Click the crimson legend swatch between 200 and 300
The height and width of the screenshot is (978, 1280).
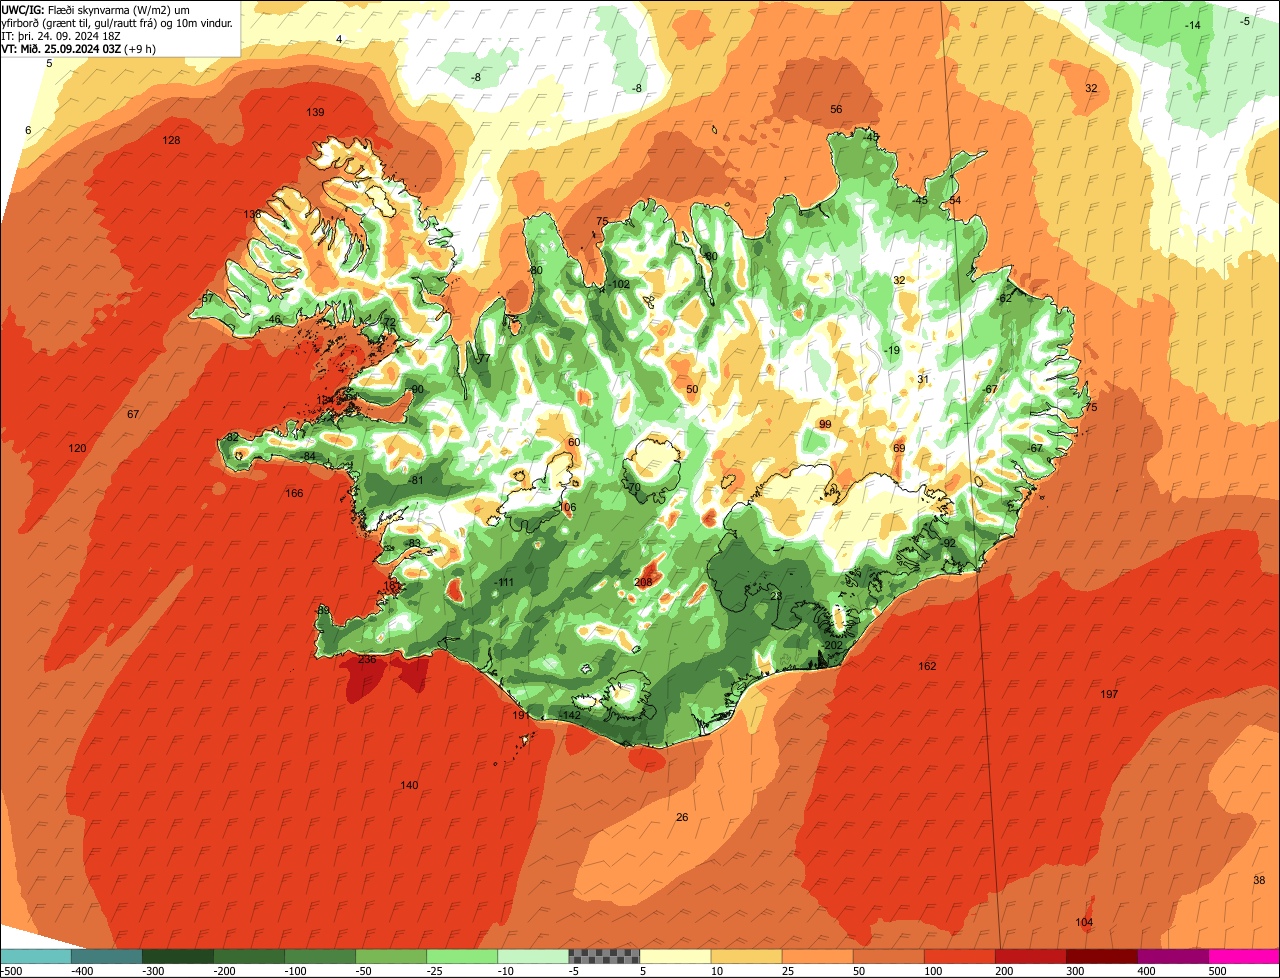pos(1030,956)
